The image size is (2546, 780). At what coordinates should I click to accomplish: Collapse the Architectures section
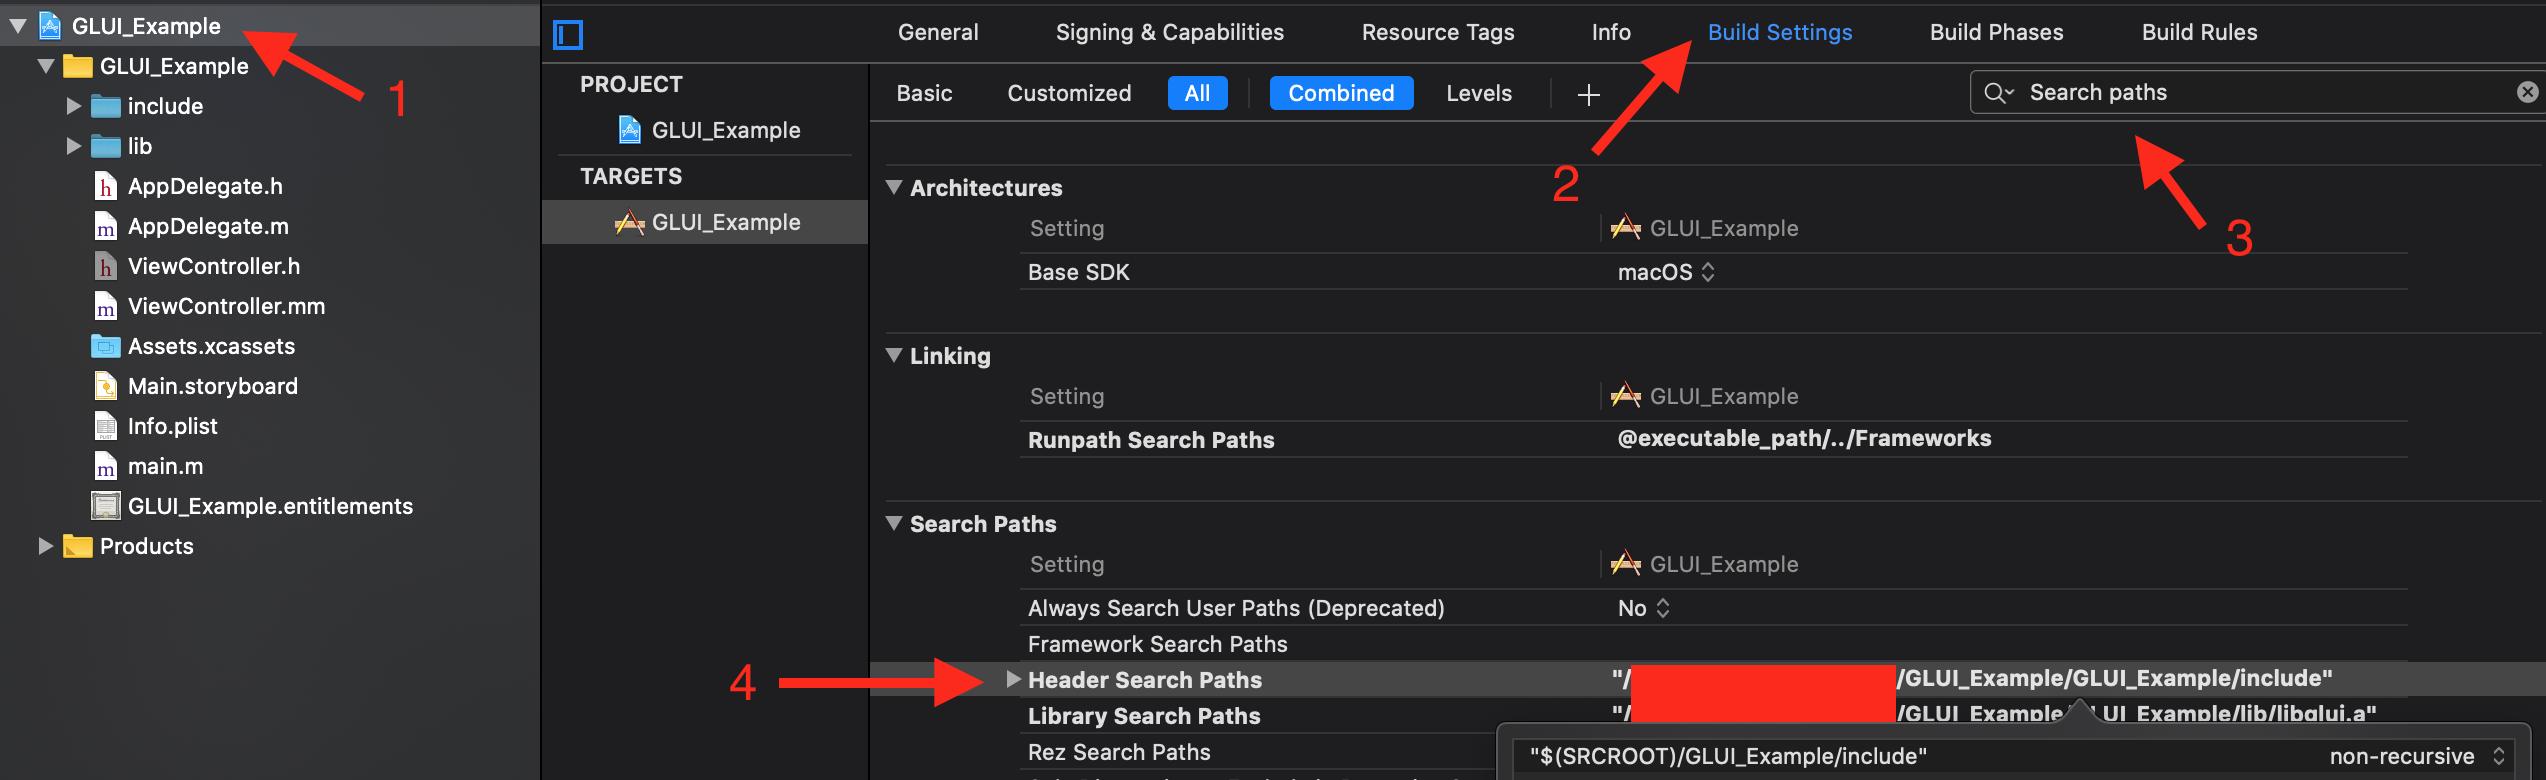894,187
